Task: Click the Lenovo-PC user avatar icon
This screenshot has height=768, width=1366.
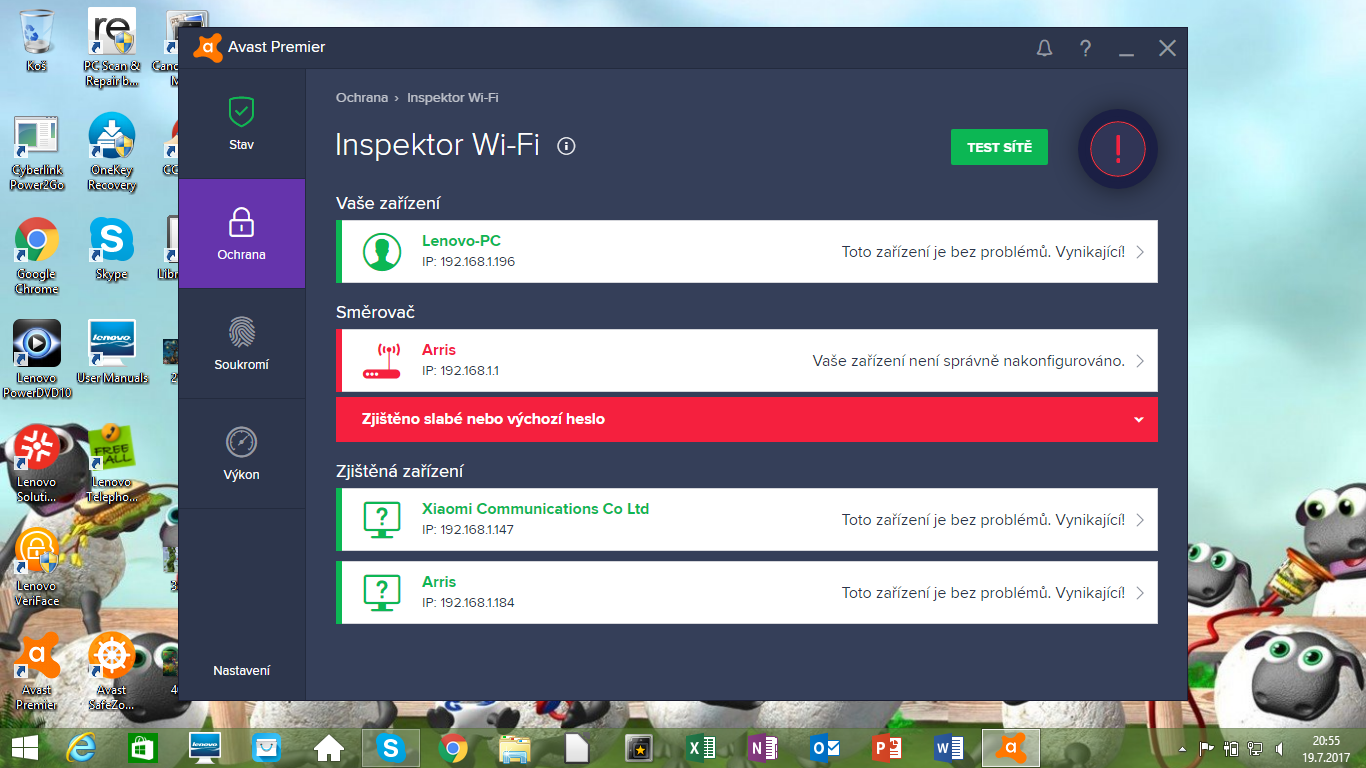Action: (x=381, y=251)
